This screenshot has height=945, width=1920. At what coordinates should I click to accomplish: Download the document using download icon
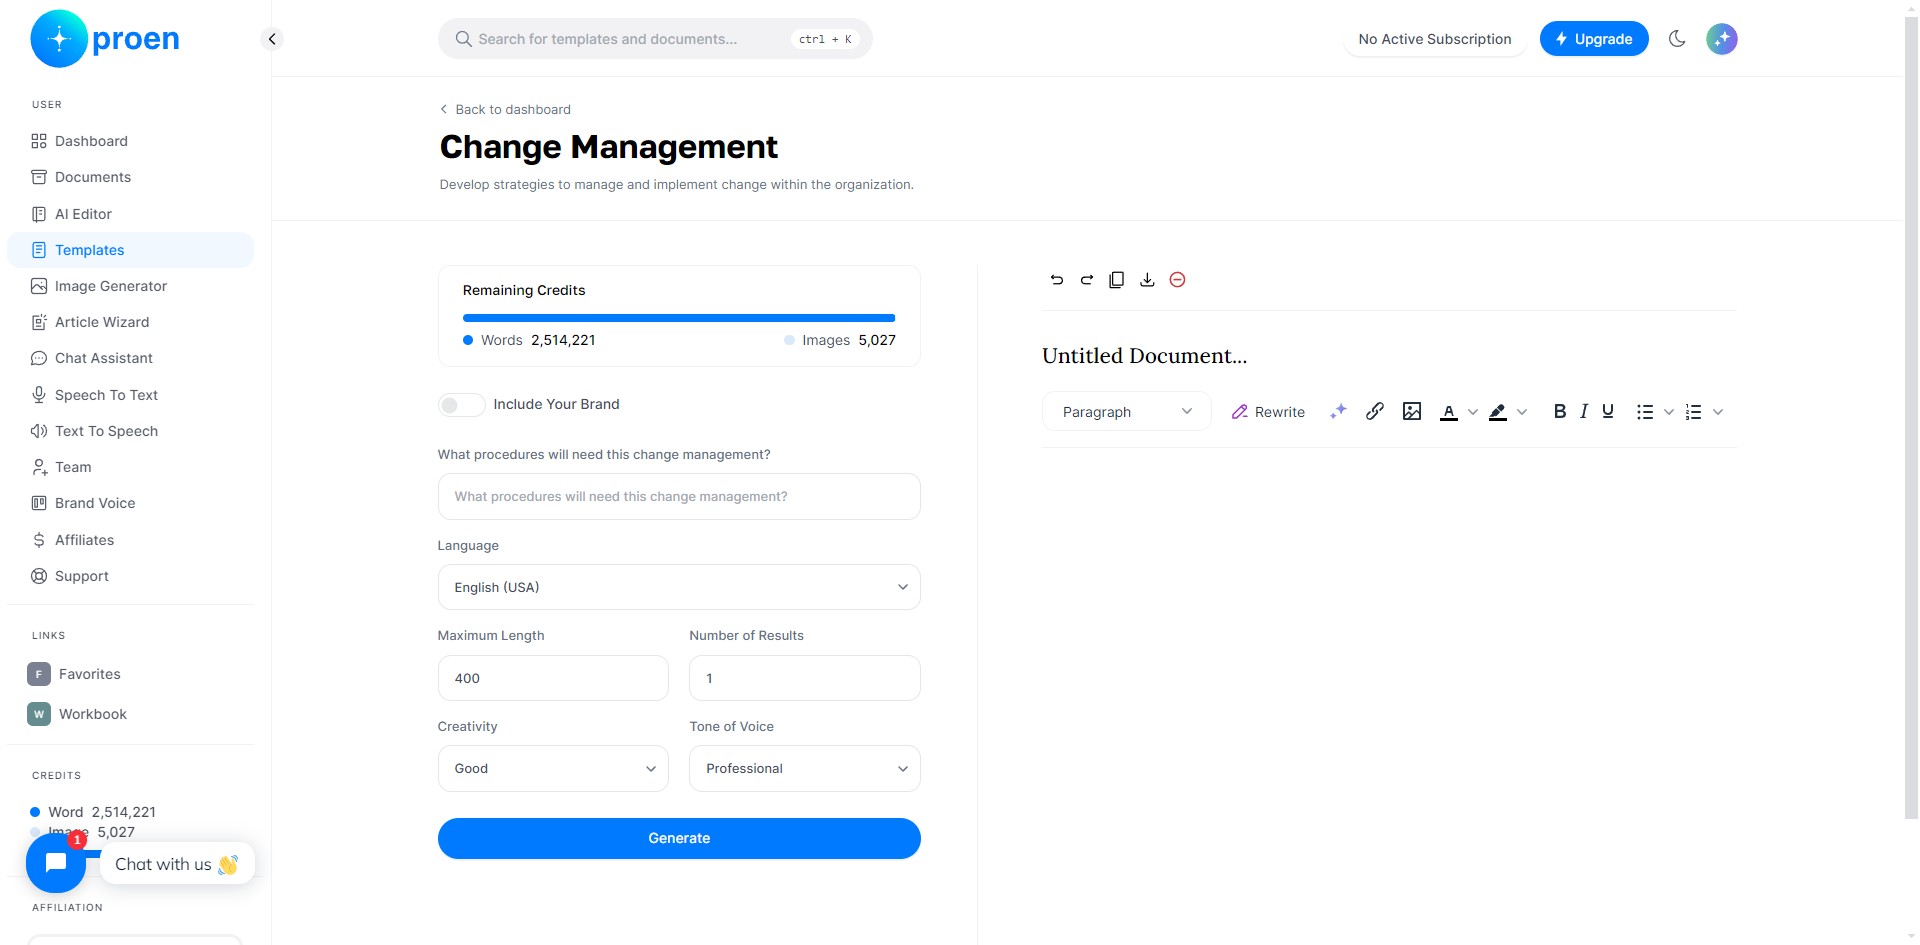[x=1147, y=280]
